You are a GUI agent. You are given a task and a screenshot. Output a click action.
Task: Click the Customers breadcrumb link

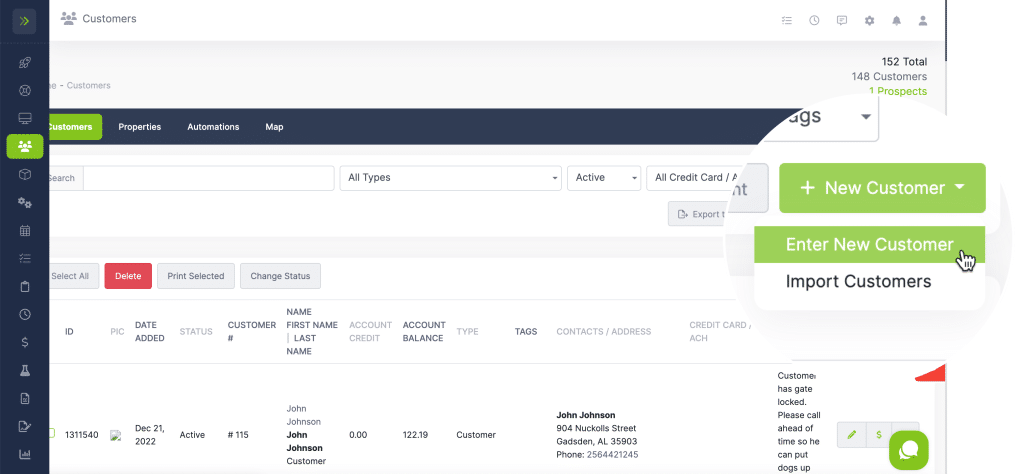pyautogui.click(x=89, y=86)
